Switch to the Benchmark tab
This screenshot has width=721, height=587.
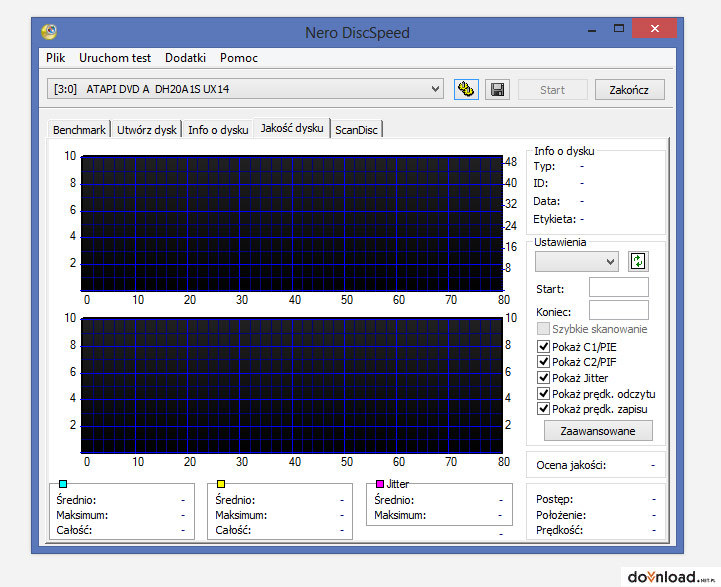[79, 130]
